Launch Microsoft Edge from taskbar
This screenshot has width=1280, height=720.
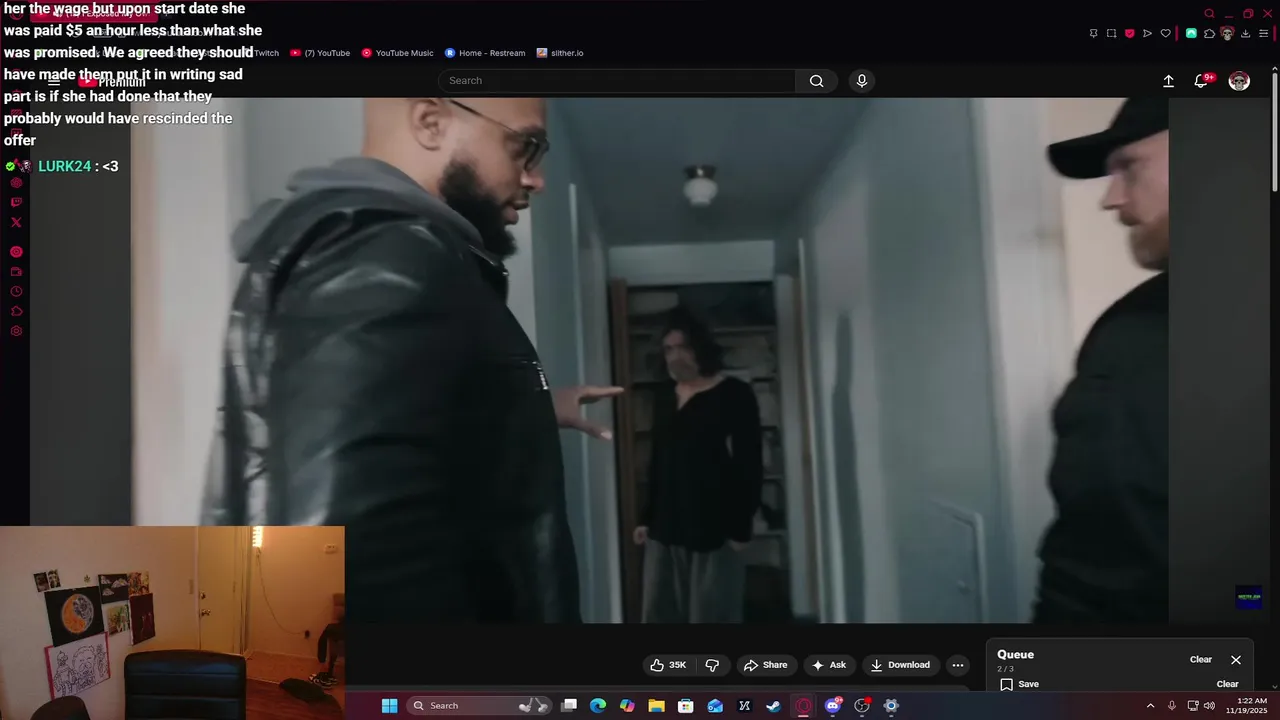tap(598, 706)
